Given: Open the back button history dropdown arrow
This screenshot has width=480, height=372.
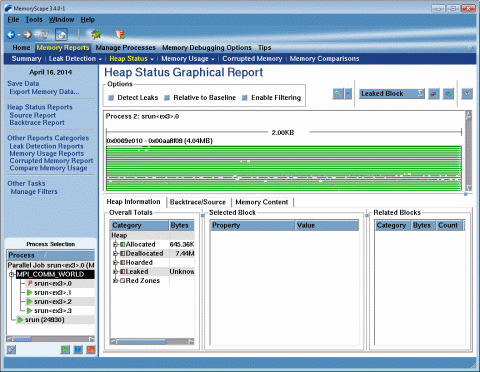Looking at the screenshot, I should 19,35.
